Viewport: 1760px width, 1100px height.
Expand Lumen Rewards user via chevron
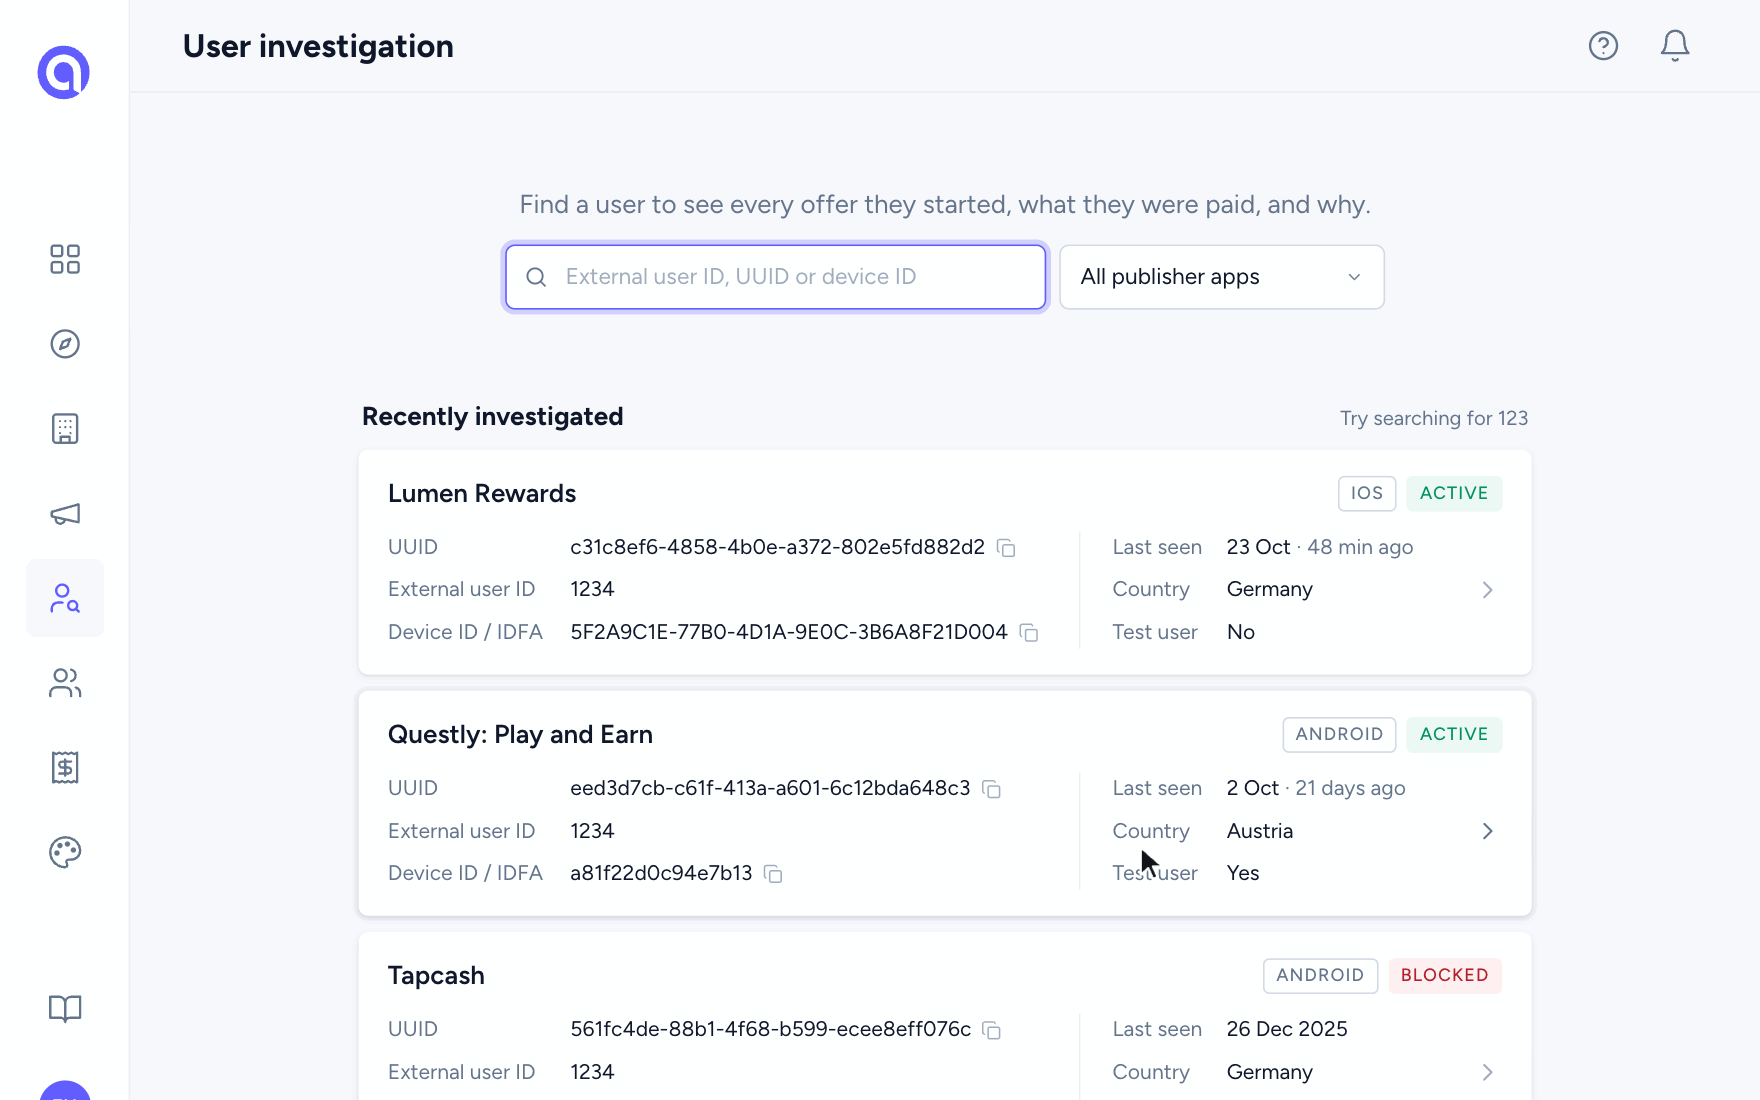click(1487, 590)
